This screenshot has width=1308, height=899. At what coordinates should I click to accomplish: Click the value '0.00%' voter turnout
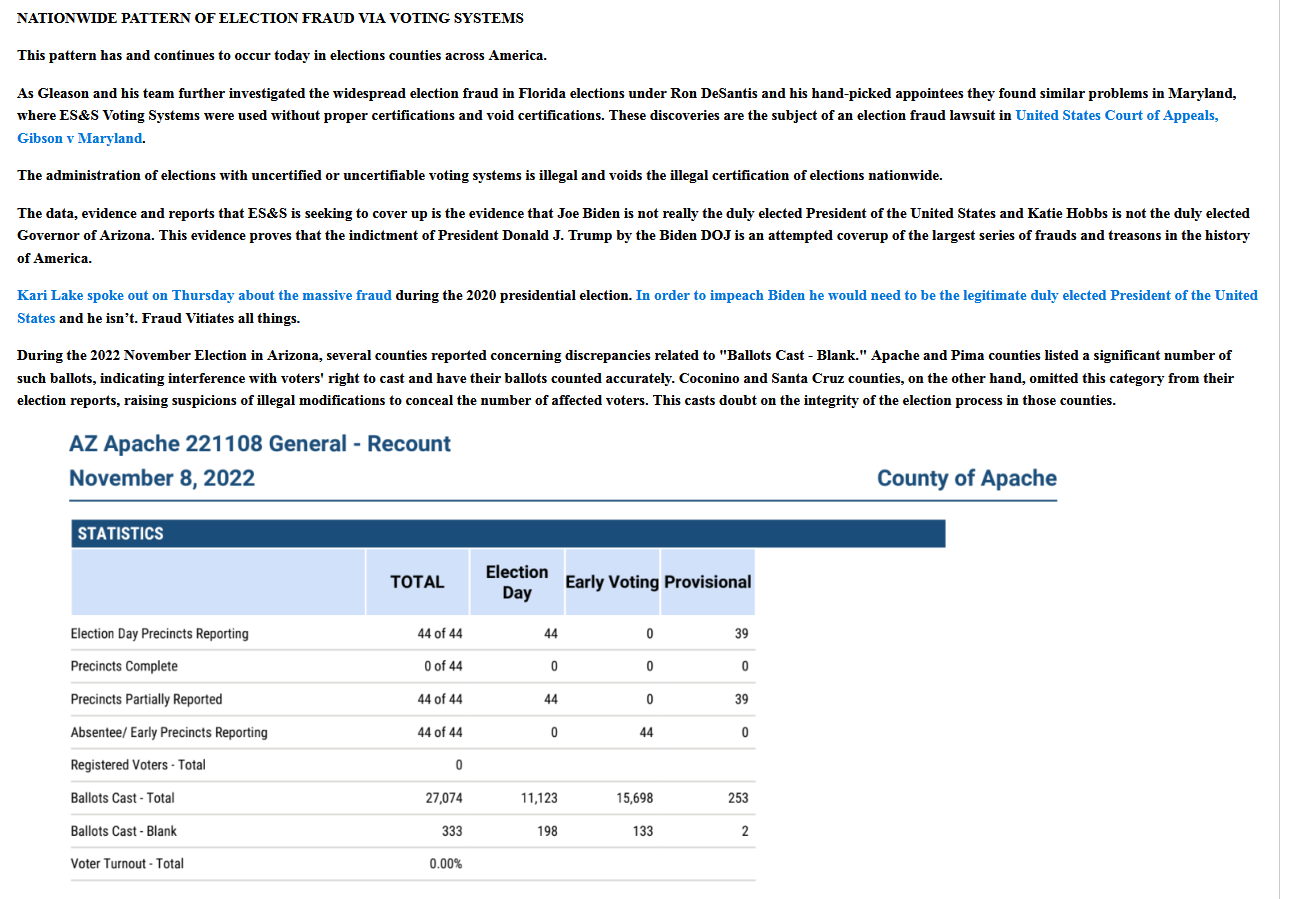[x=446, y=863]
